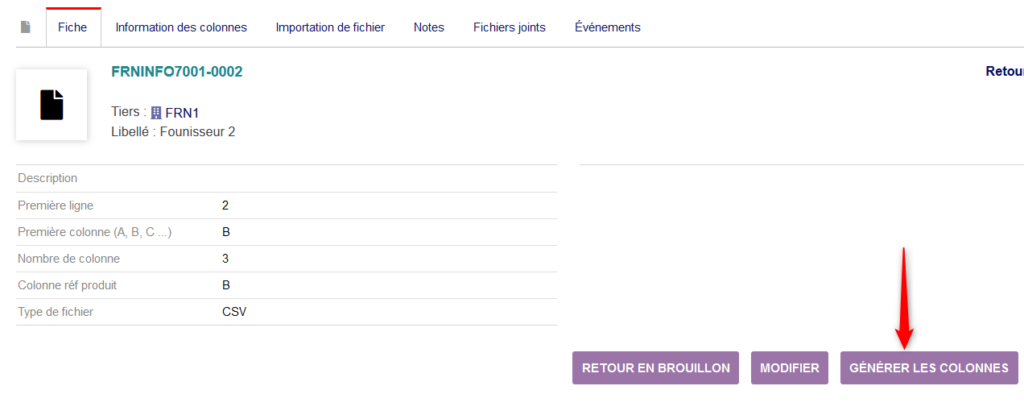
Task: Open the Fiche tab
Action: point(72,27)
